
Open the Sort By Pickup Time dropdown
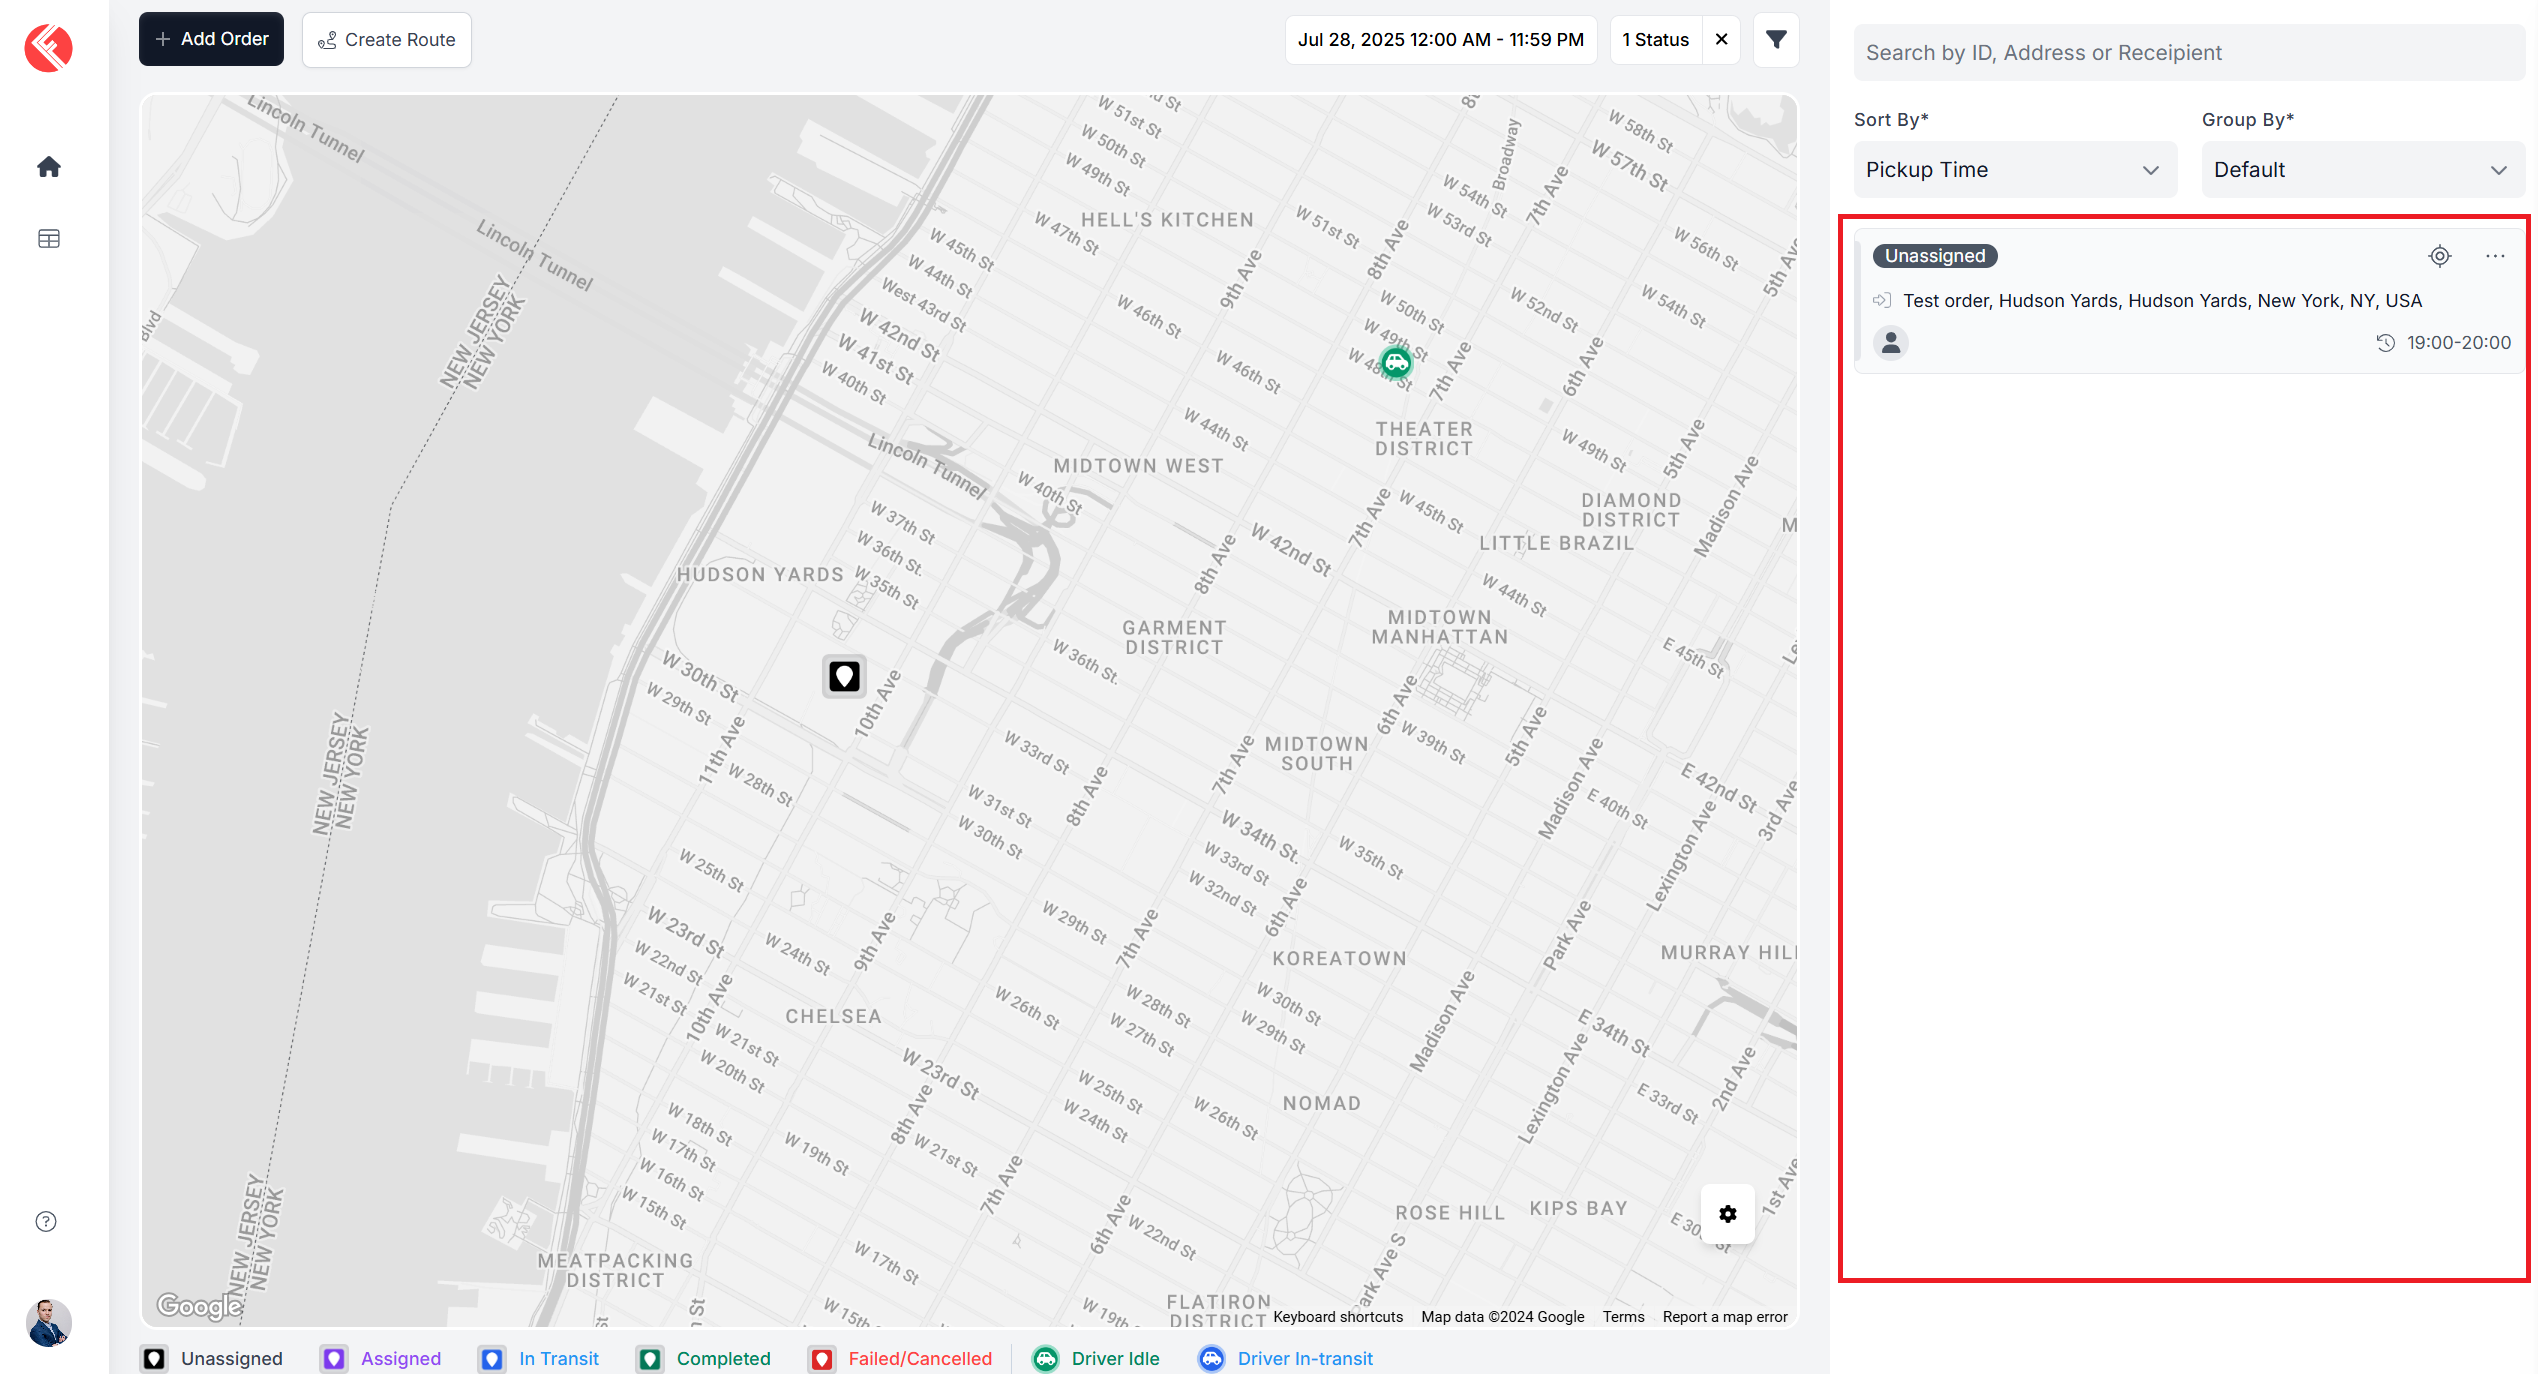coord(2014,170)
